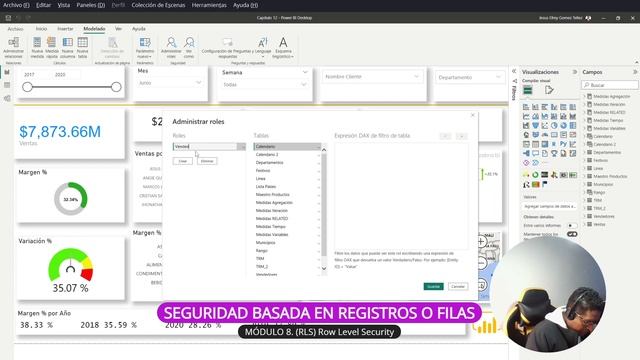Select Calendario in the Tablas list

tap(287, 147)
